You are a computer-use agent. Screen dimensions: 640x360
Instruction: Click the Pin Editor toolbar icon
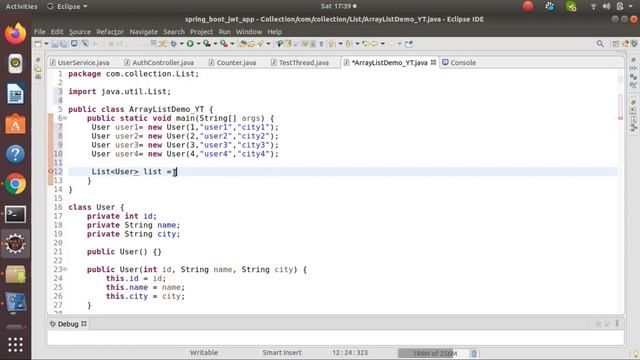coord(409,44)
